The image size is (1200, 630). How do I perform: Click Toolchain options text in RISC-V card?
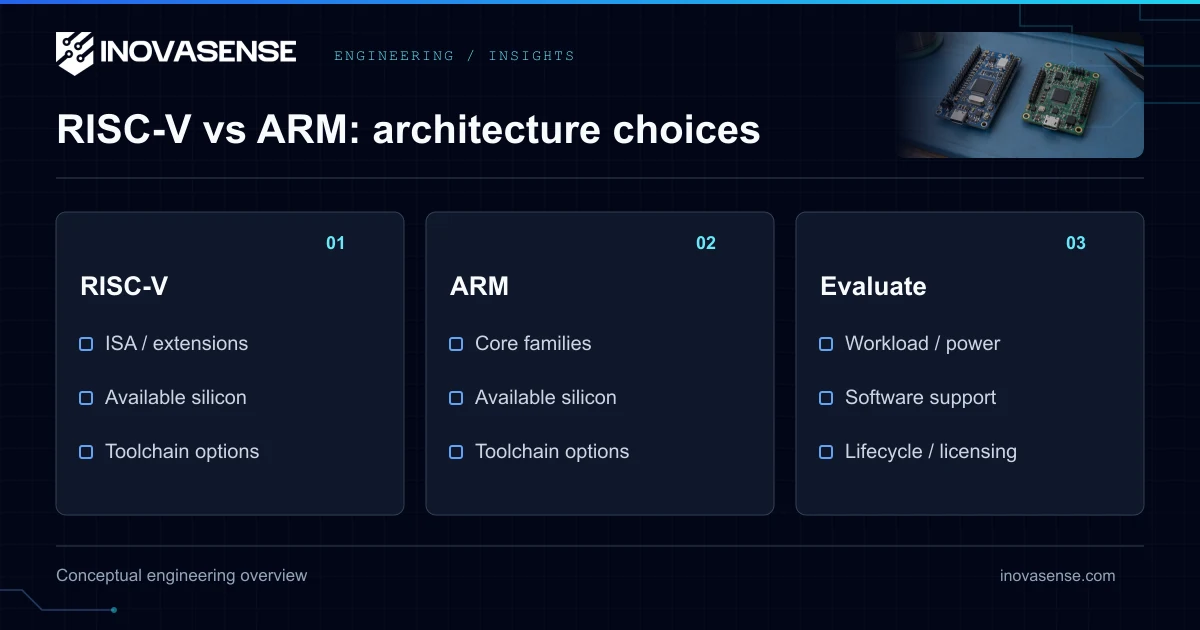coord(182,451)
